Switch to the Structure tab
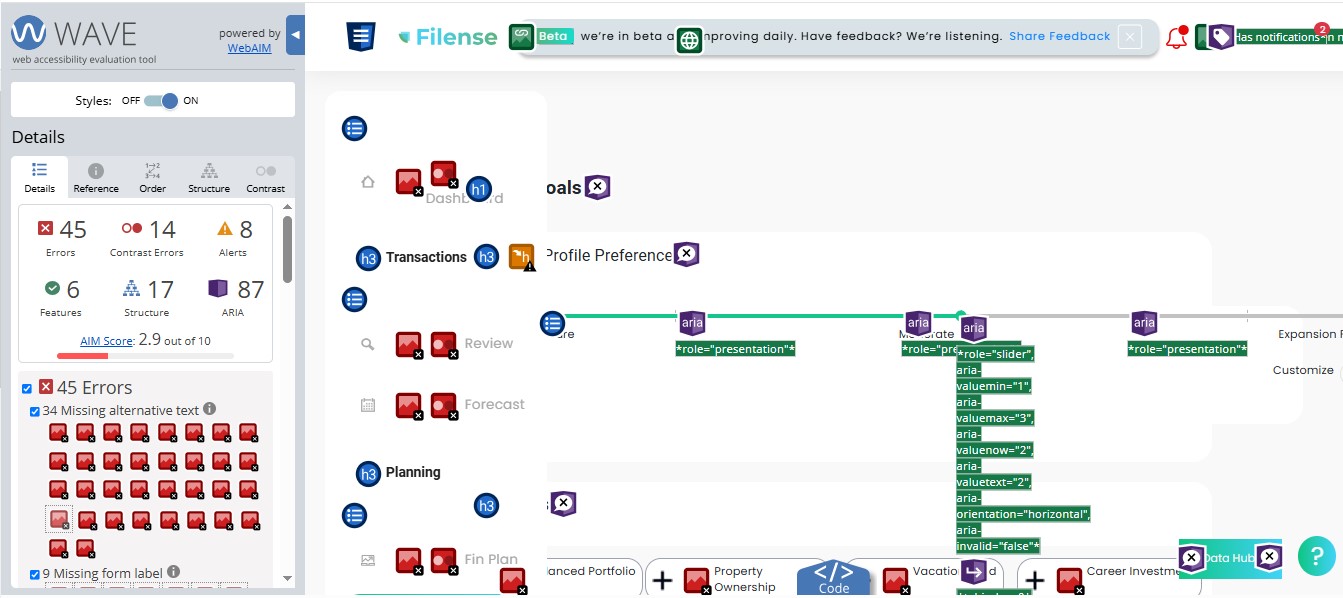This screenshot has width=1343, height=598. (209, 178)
